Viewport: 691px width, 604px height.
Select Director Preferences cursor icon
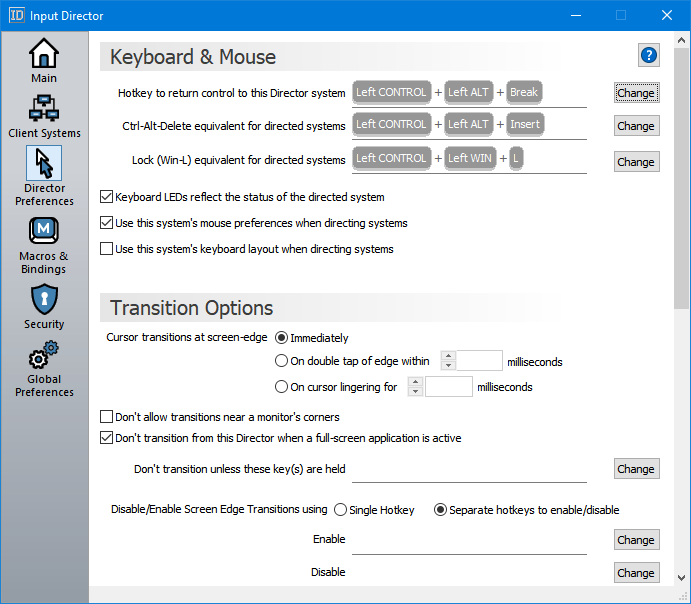tap(44, 163)
